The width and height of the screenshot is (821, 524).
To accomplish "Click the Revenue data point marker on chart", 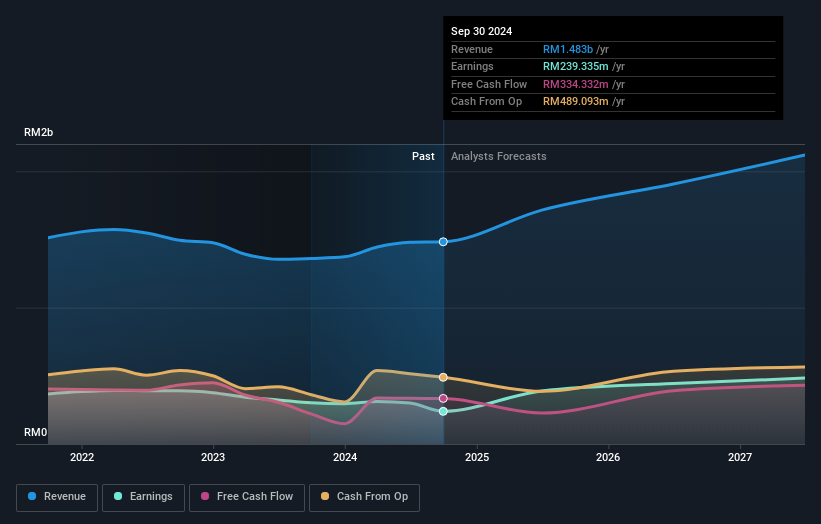I will coord(443,242).
